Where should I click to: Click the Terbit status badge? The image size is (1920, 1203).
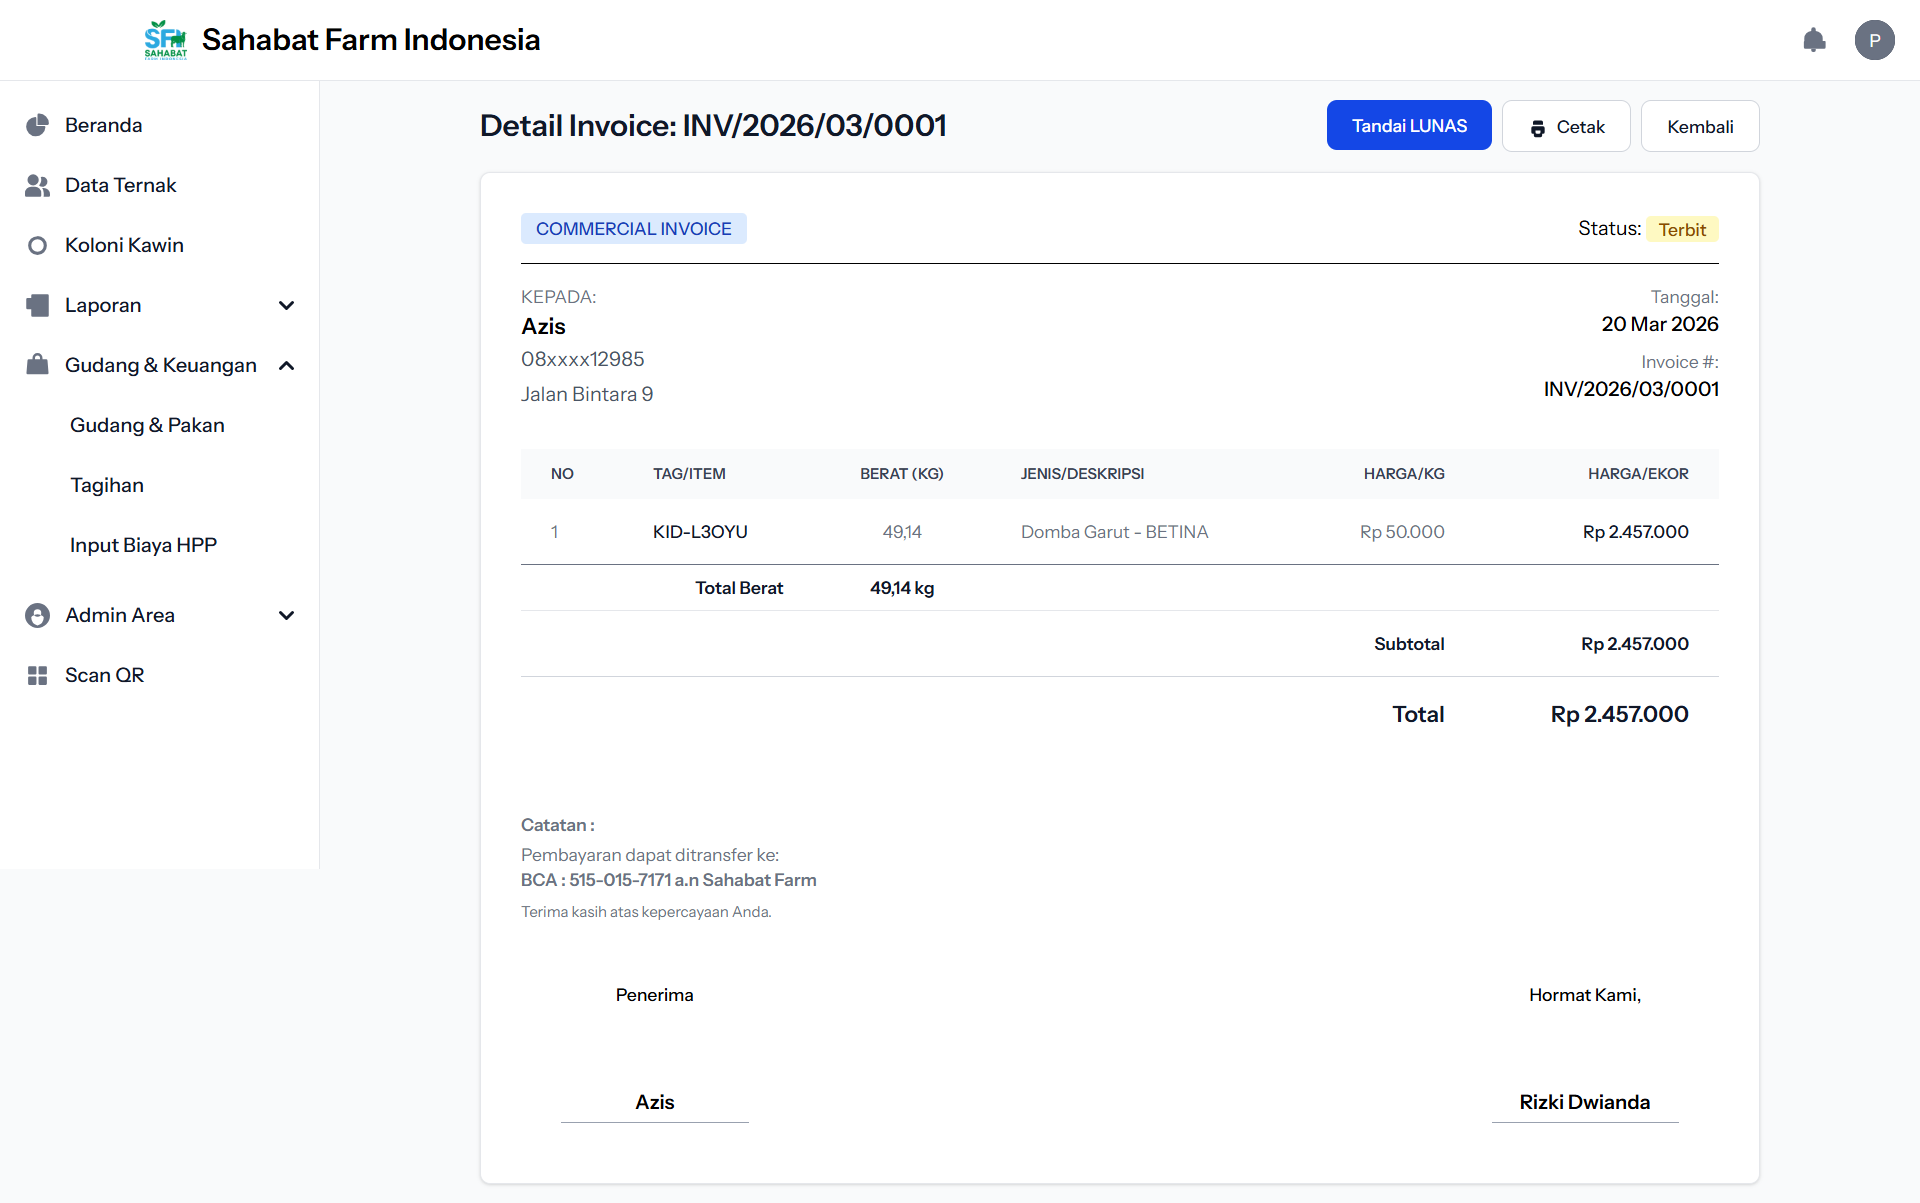pyautogui.click(x=1682, y=230)
